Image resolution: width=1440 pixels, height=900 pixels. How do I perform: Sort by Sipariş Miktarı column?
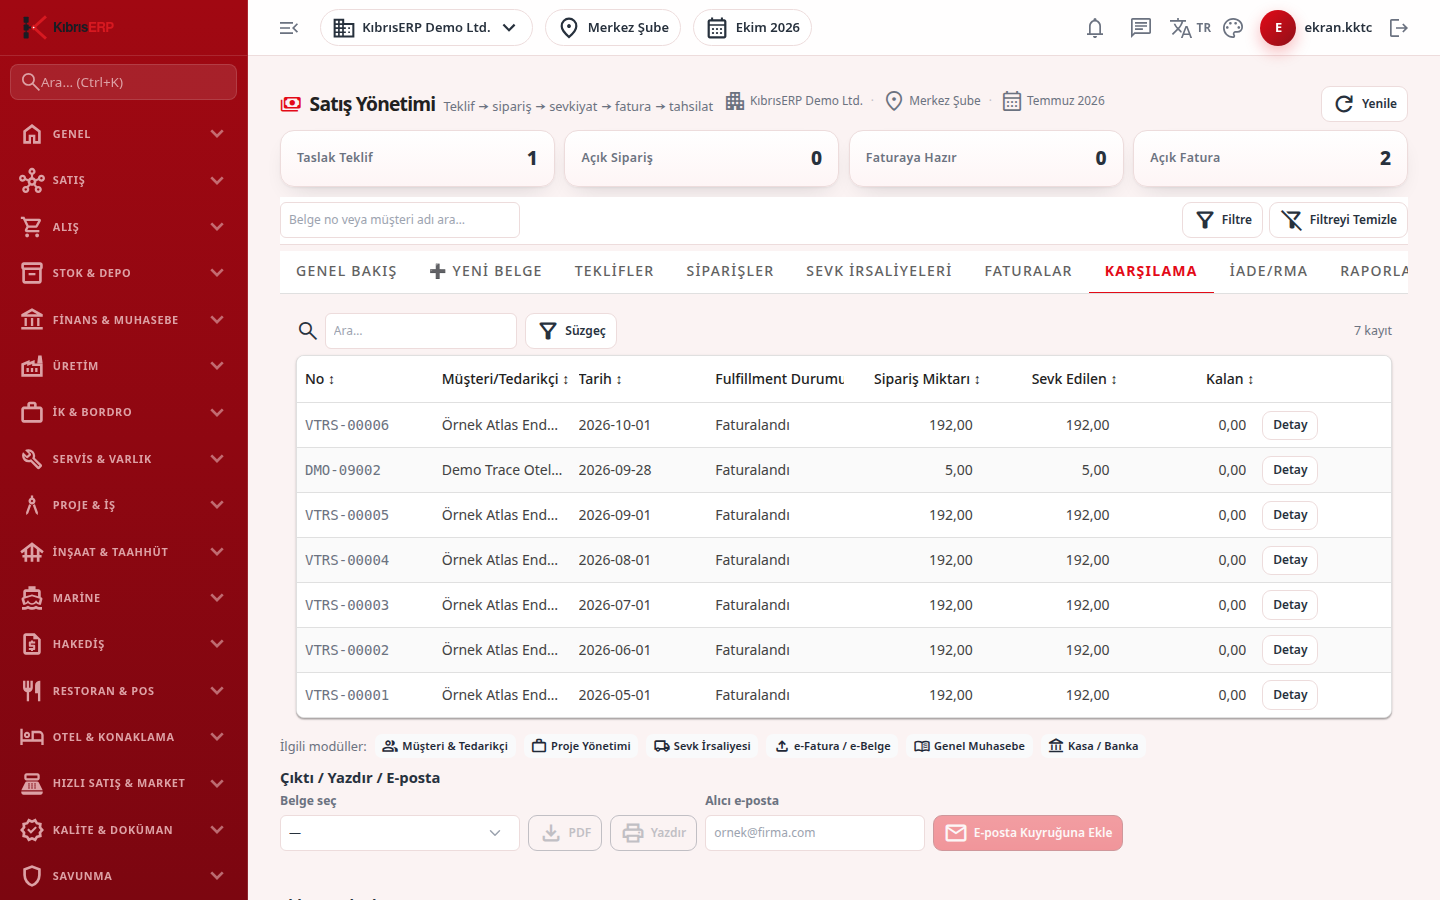(x=927, y=379)
